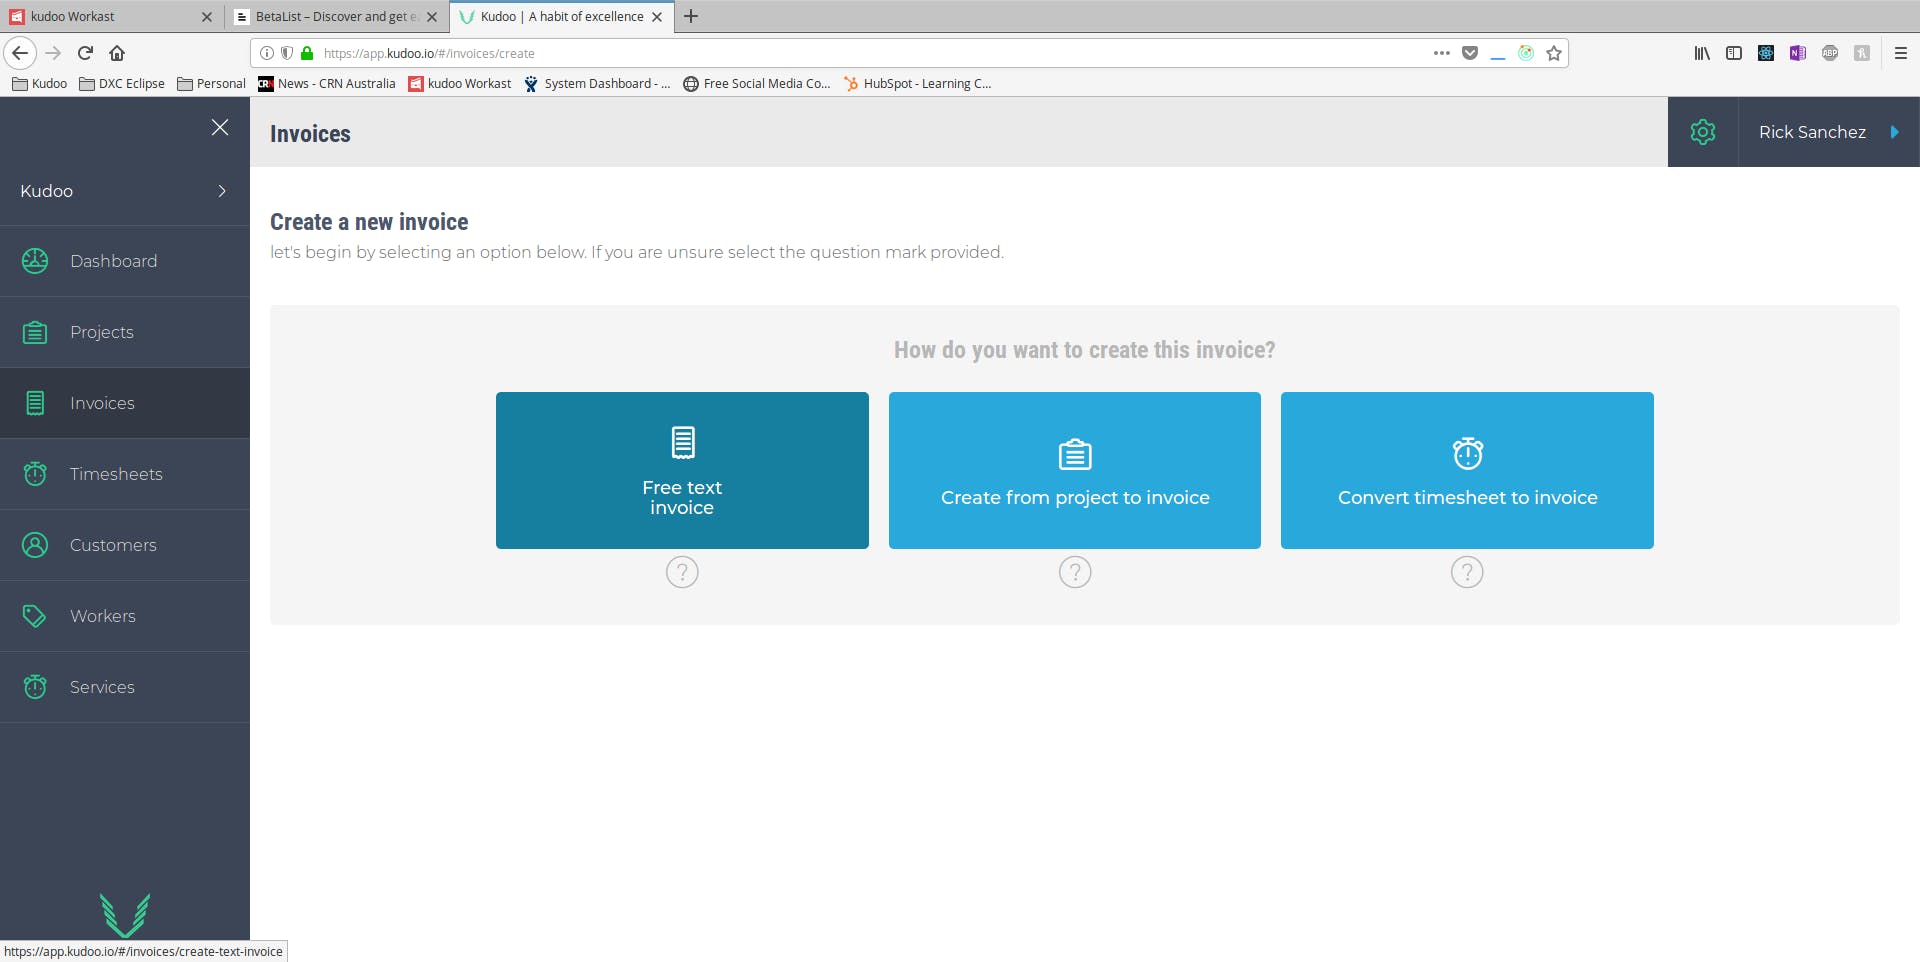1920x962 pixels.
Task: Expand Rick Sanchez user menu arrow
Action: coord(1894,132)
